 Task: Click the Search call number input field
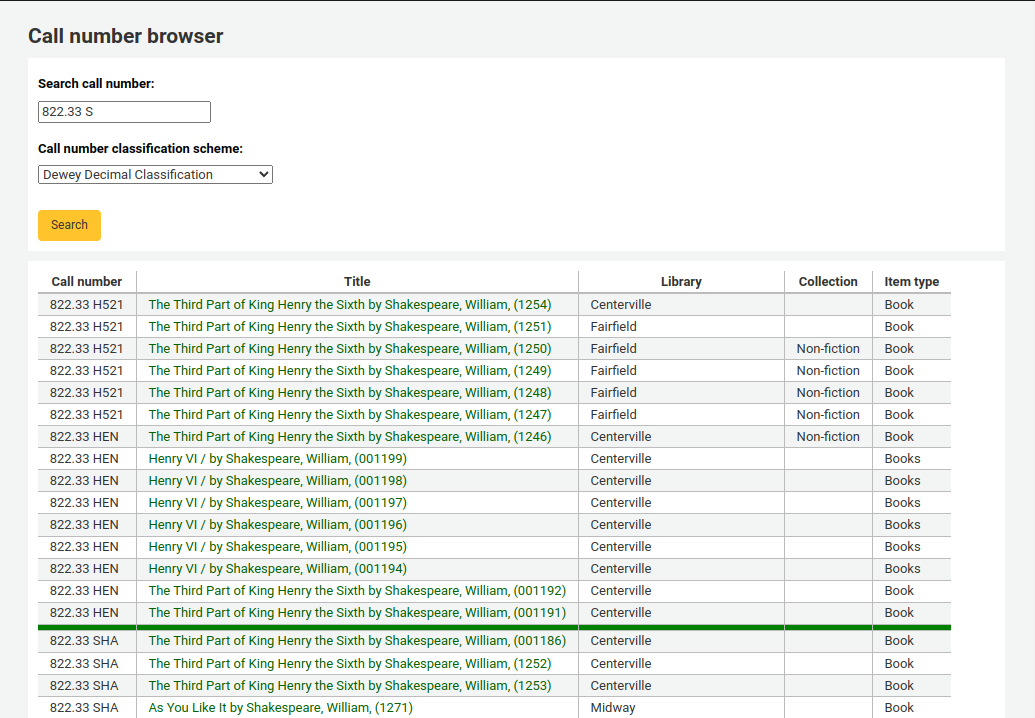[124, 112]
